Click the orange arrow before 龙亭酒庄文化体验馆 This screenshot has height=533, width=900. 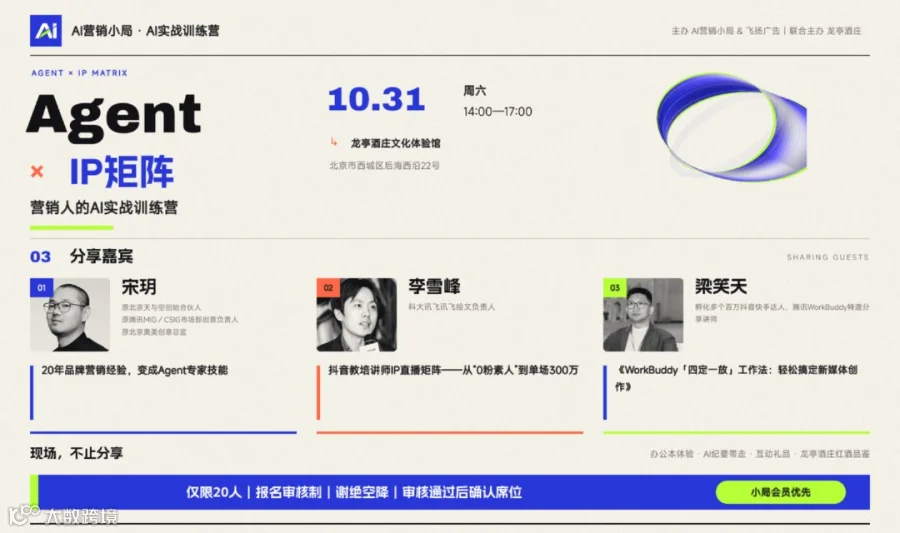334,142
